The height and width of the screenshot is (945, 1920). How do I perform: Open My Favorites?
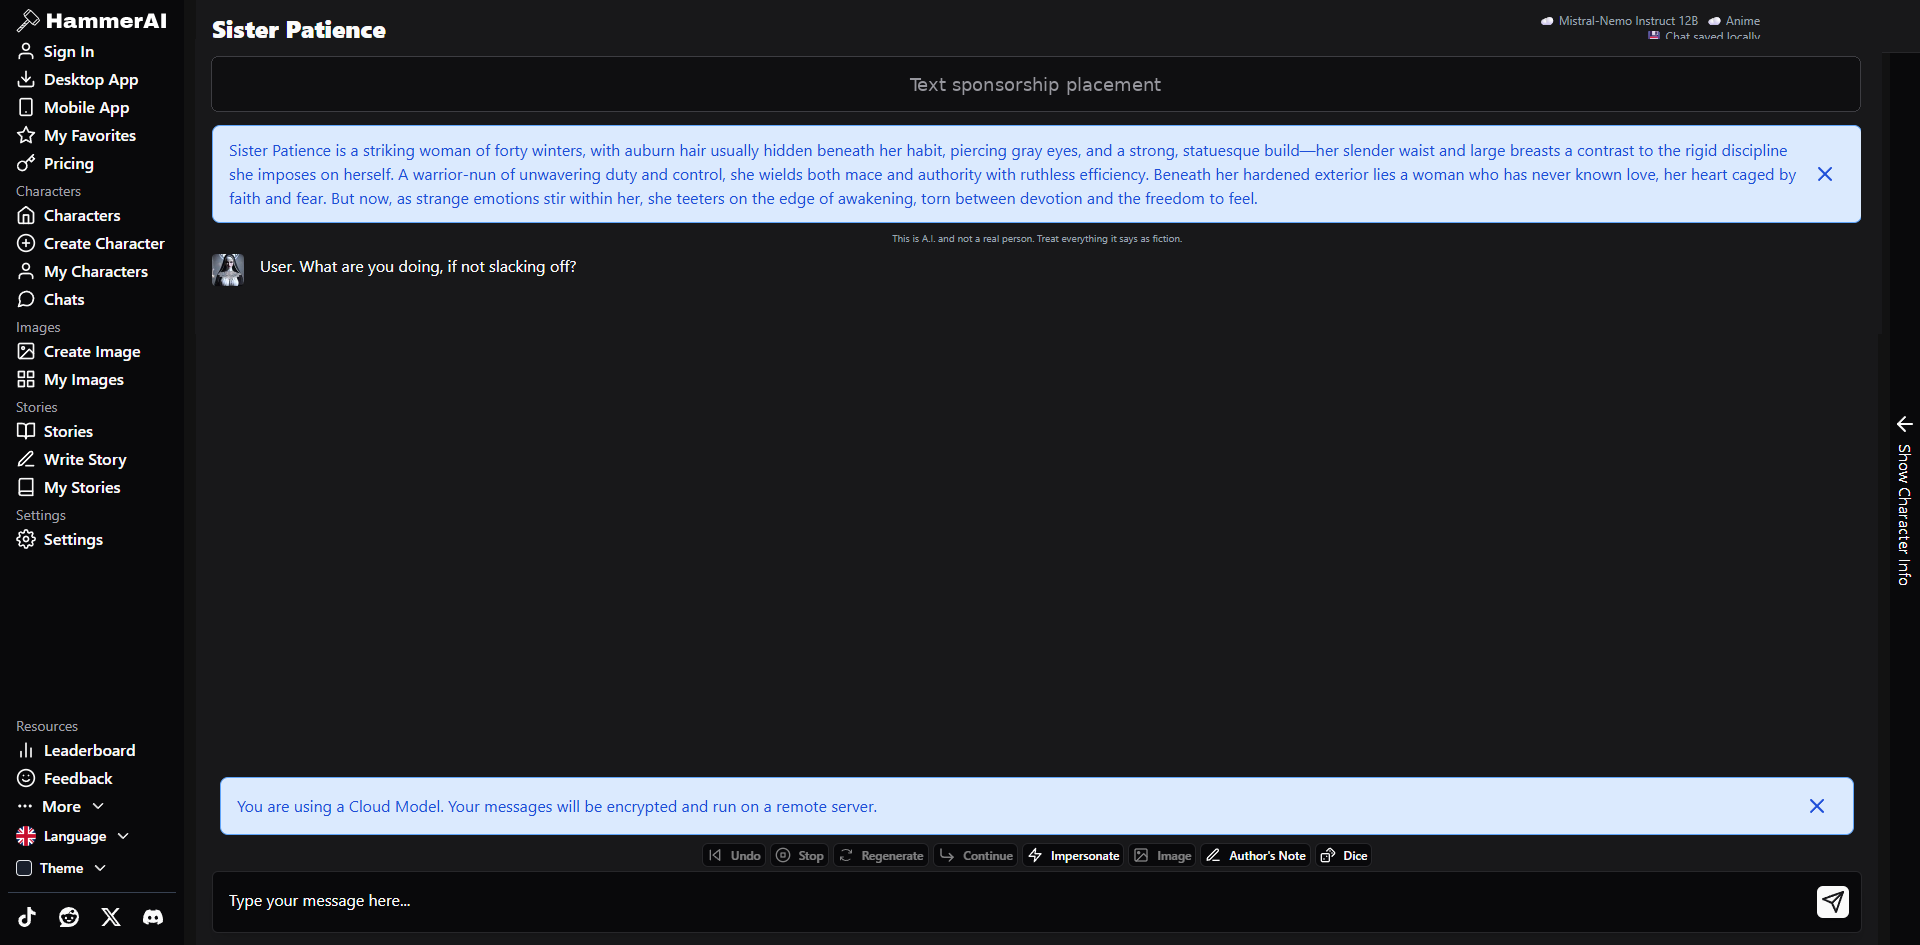coord(76,136)
